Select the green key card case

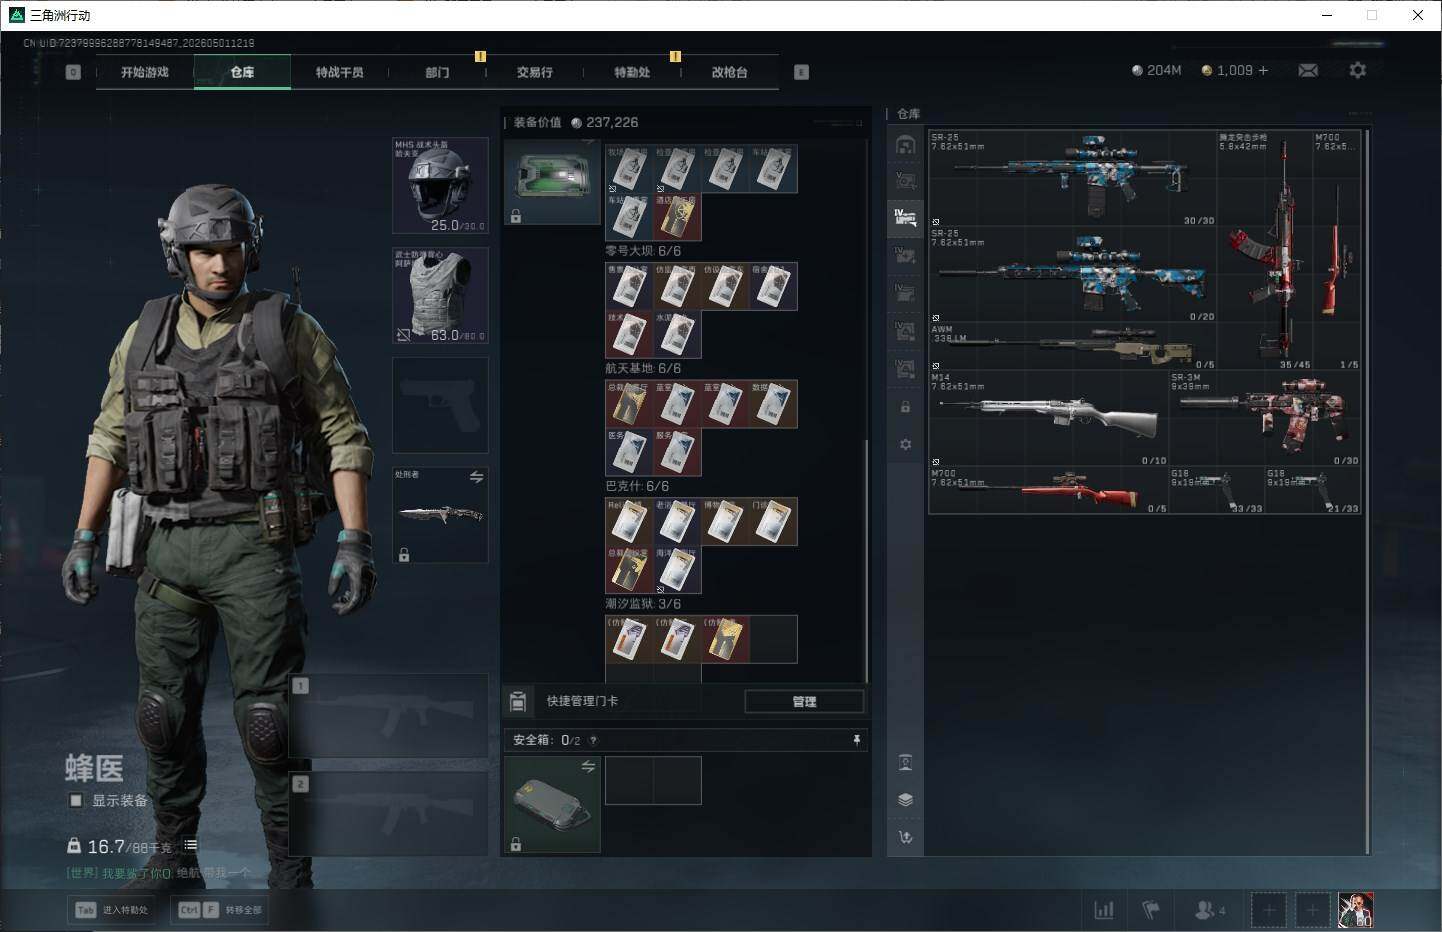tap(552, 182)
